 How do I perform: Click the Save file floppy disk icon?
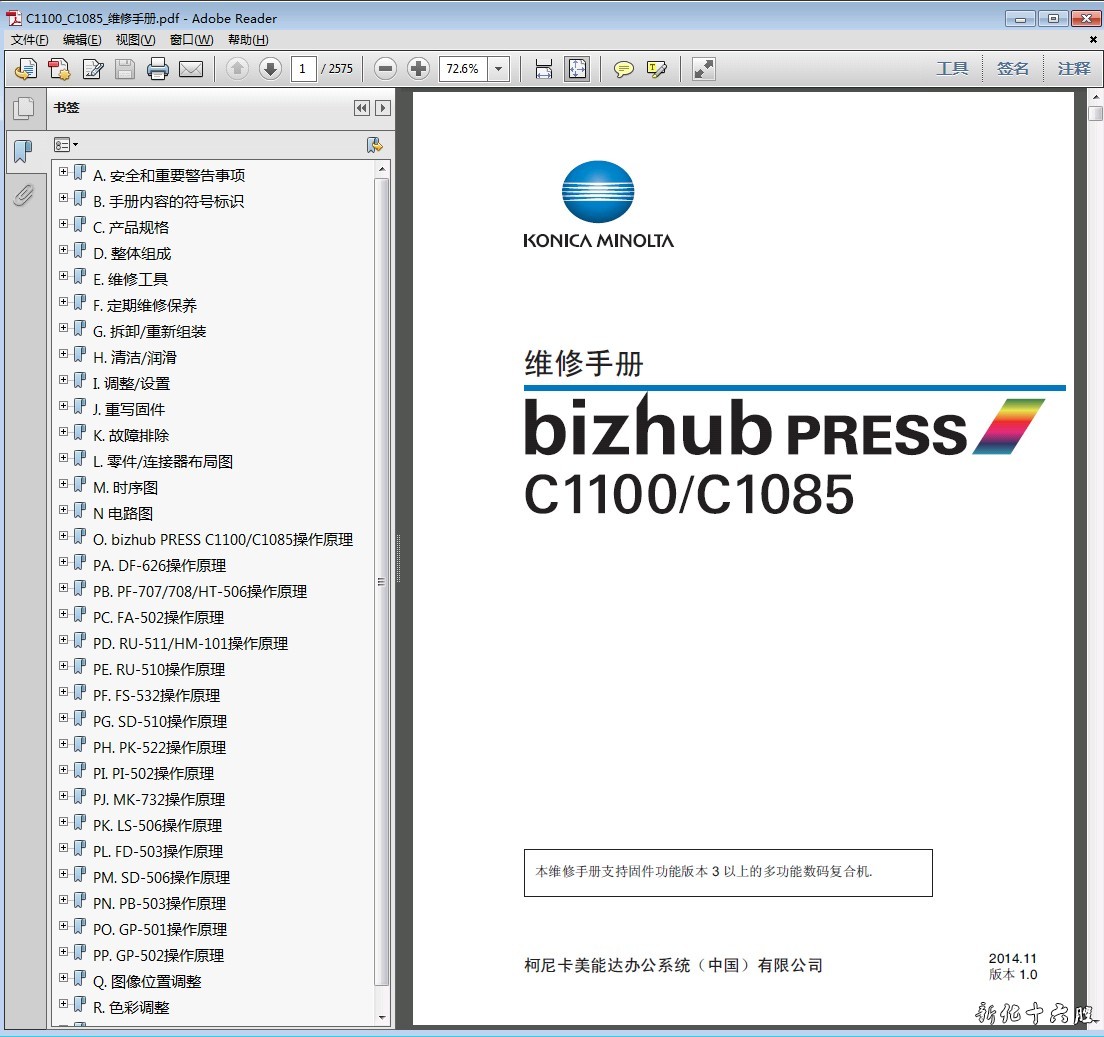click(125, 69)
